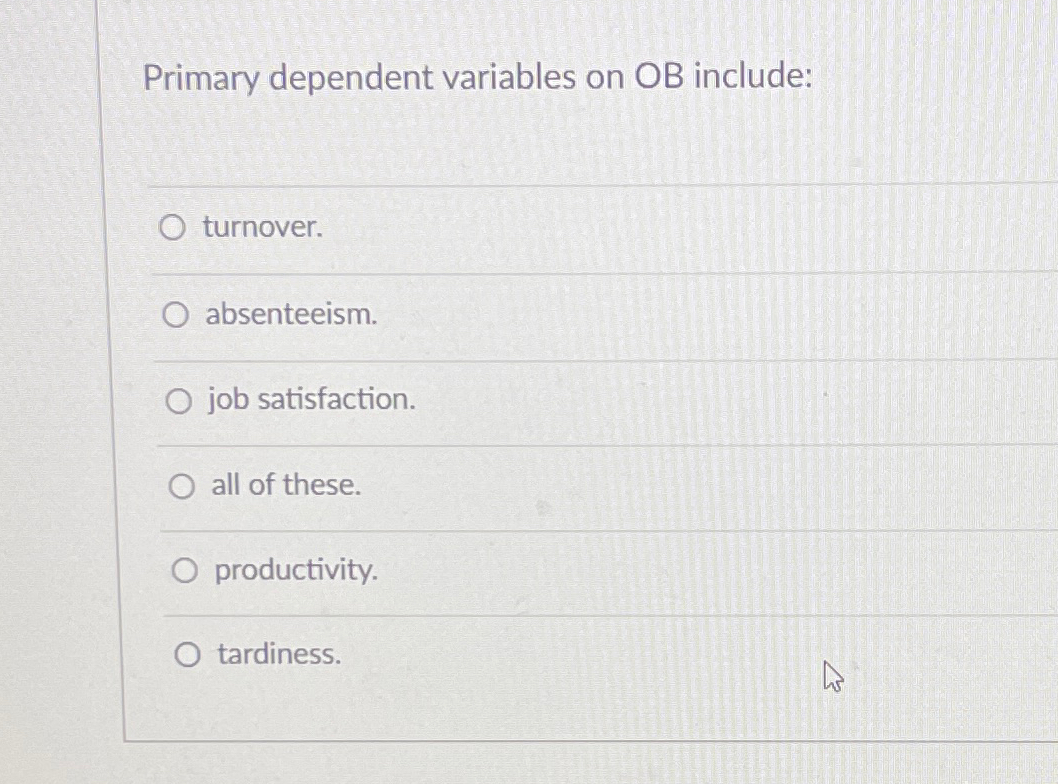Viewport: 1058px width, 784px height.
Task: Click the answer label reading turnover
Action: tap(261, 228)
